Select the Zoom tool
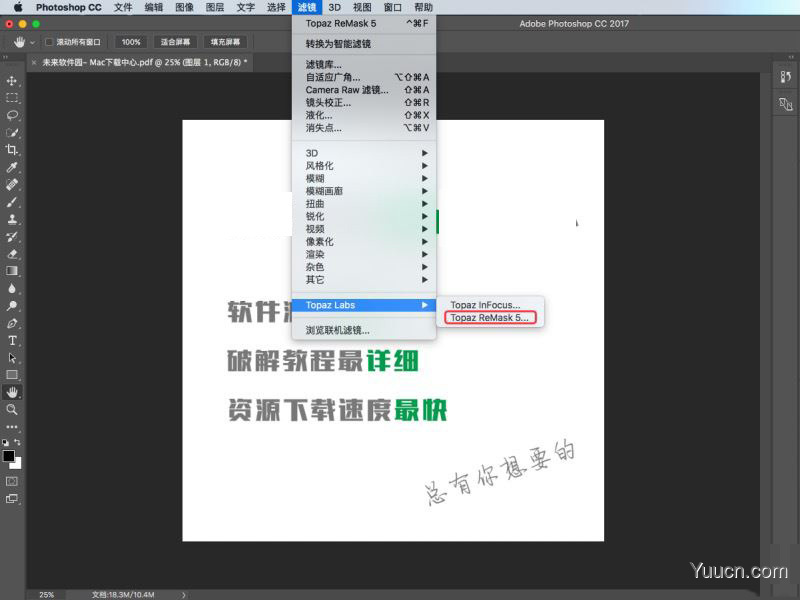800x600 pixels. point(12,409)
